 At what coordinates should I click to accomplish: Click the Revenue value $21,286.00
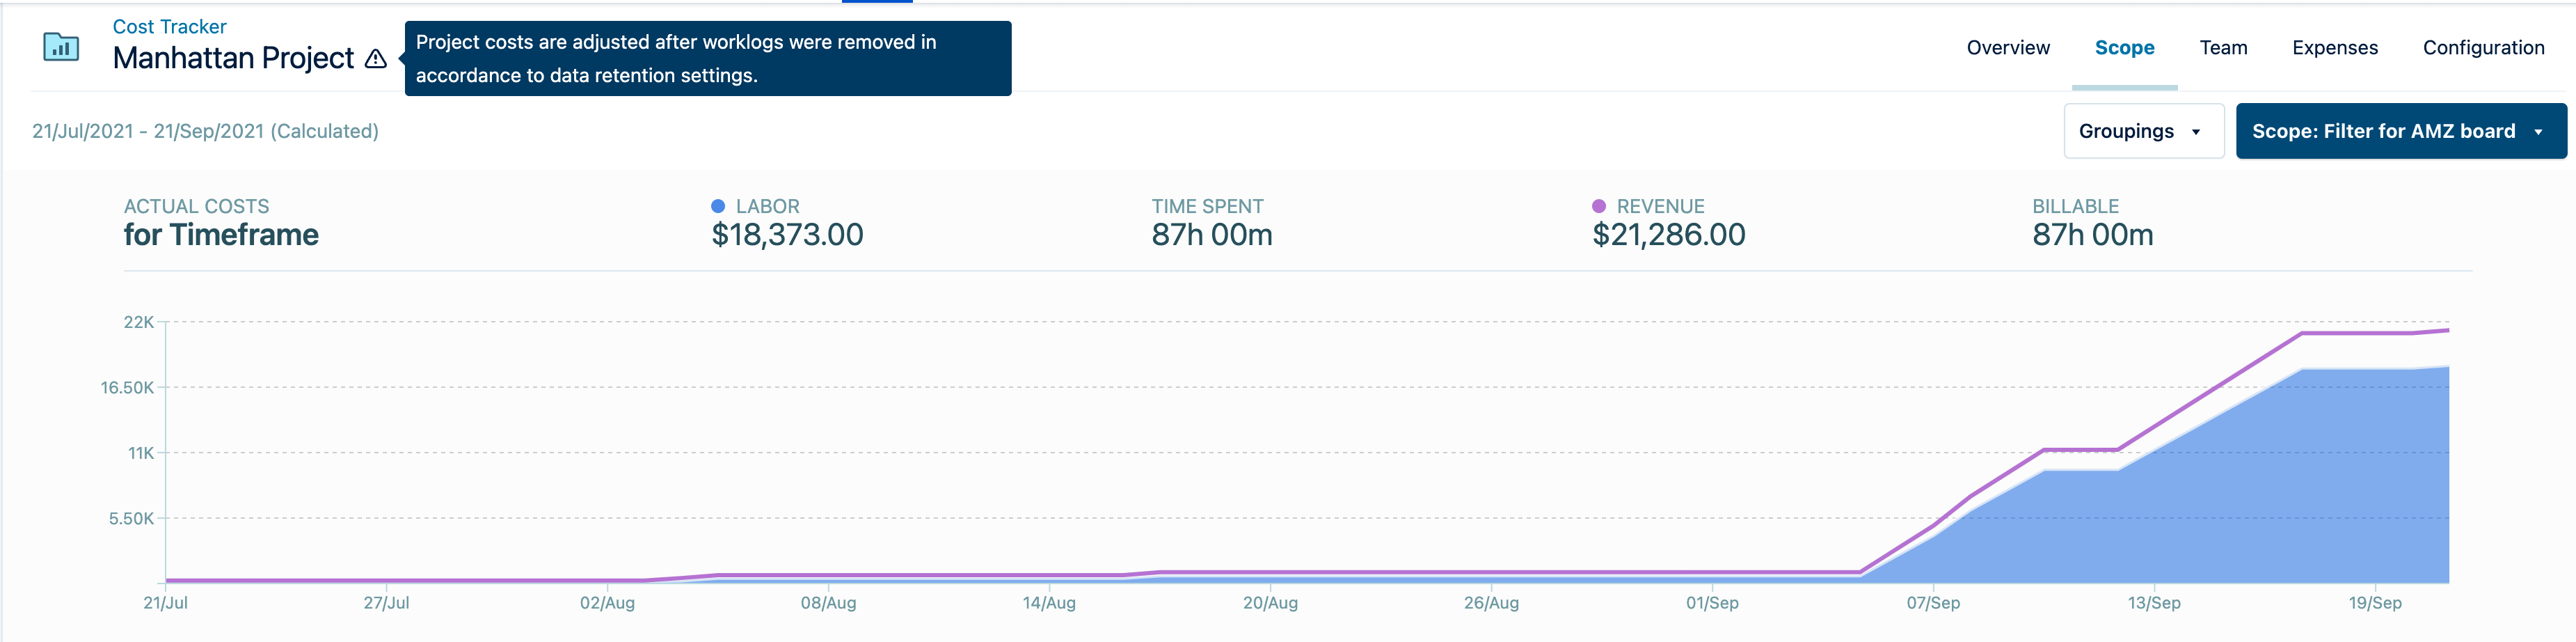(1668, 235)
